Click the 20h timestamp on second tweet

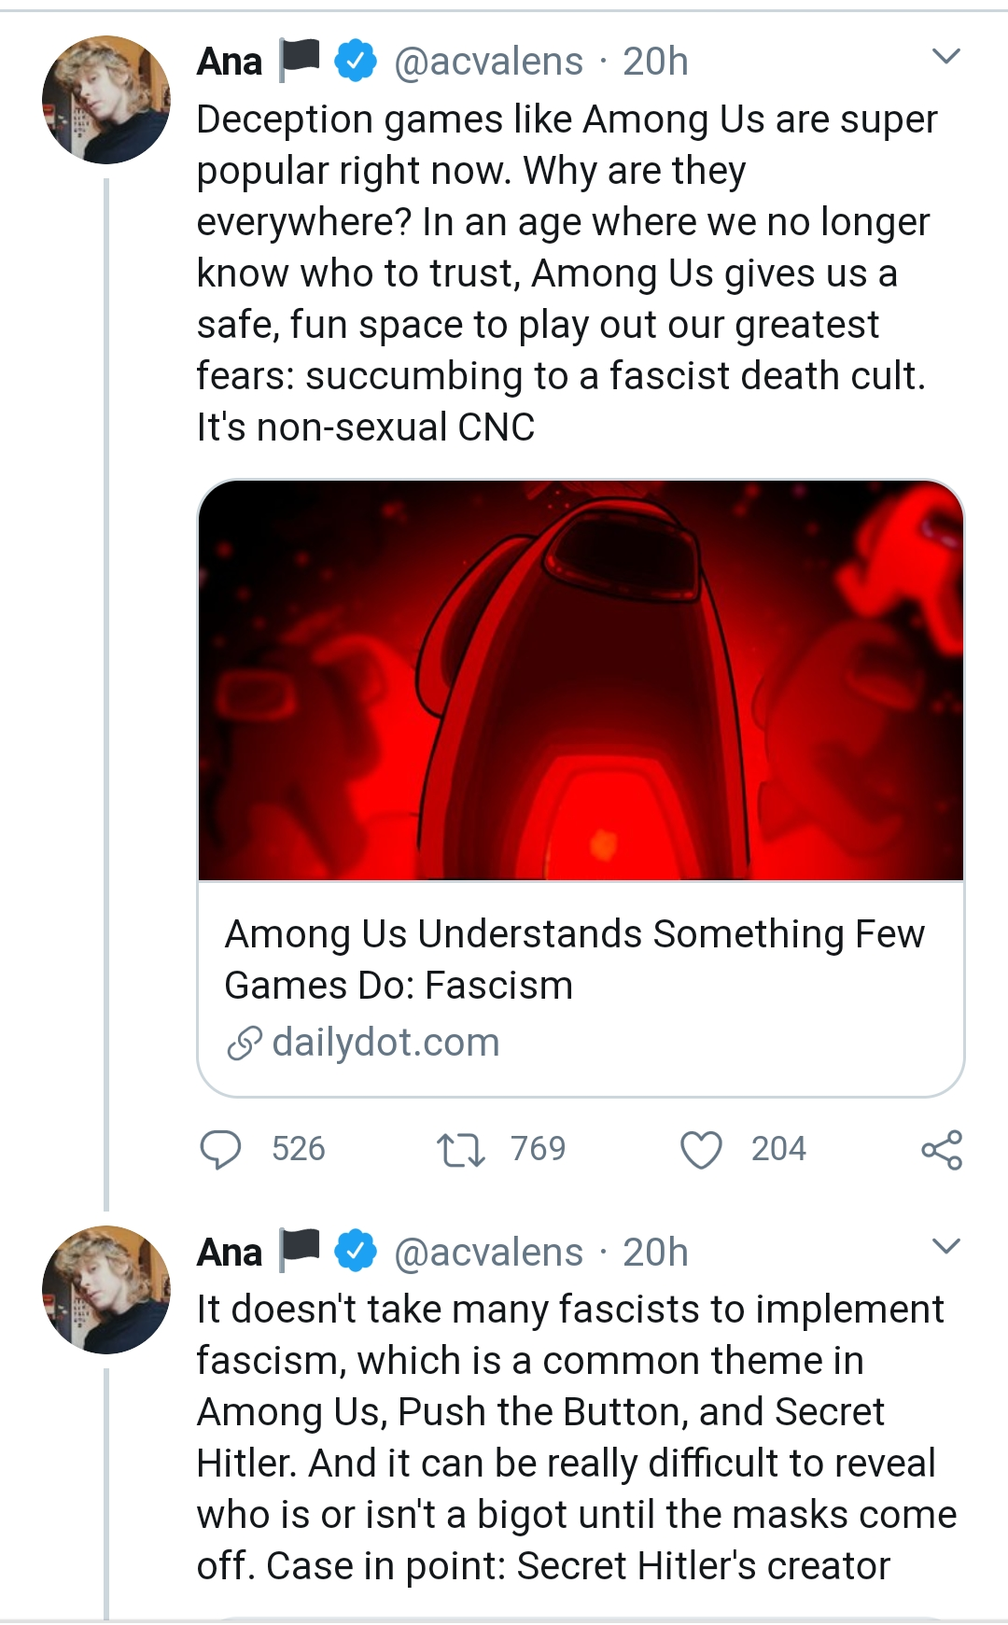(655, 1253)
